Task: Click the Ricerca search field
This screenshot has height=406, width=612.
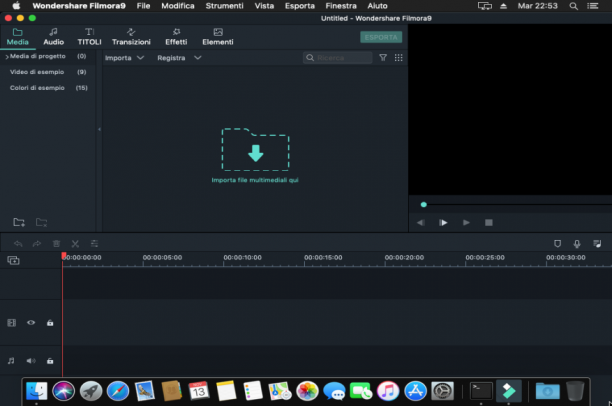Action: [x=338, y=58]
